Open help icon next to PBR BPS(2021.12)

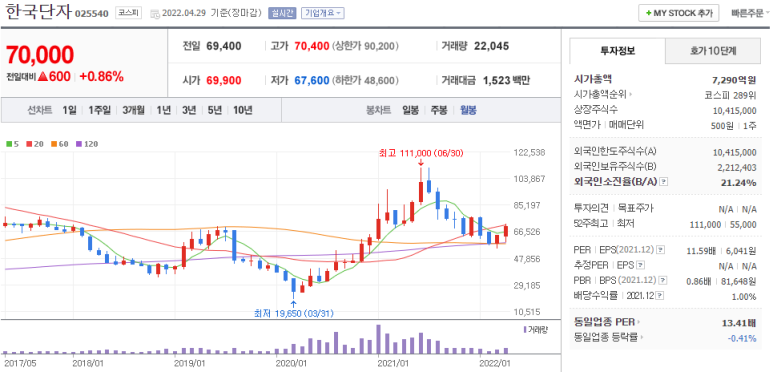(663, 281)
